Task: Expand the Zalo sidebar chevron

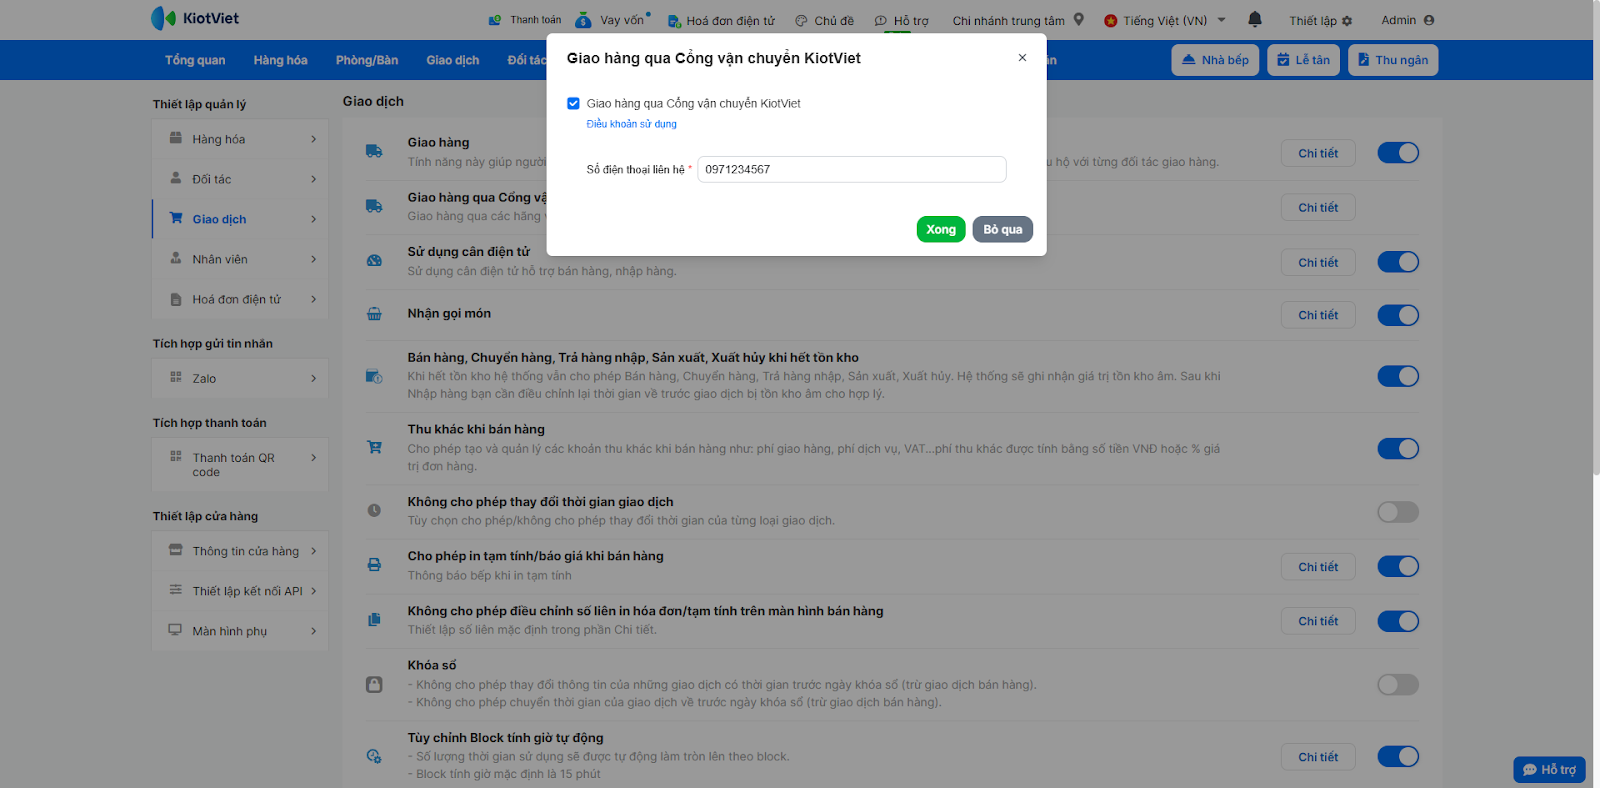Action: [x=313, y=378]
